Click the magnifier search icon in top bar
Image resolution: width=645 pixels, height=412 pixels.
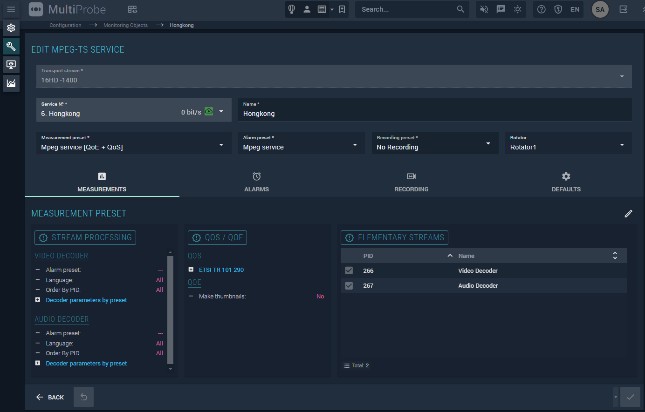click(461, 9)
